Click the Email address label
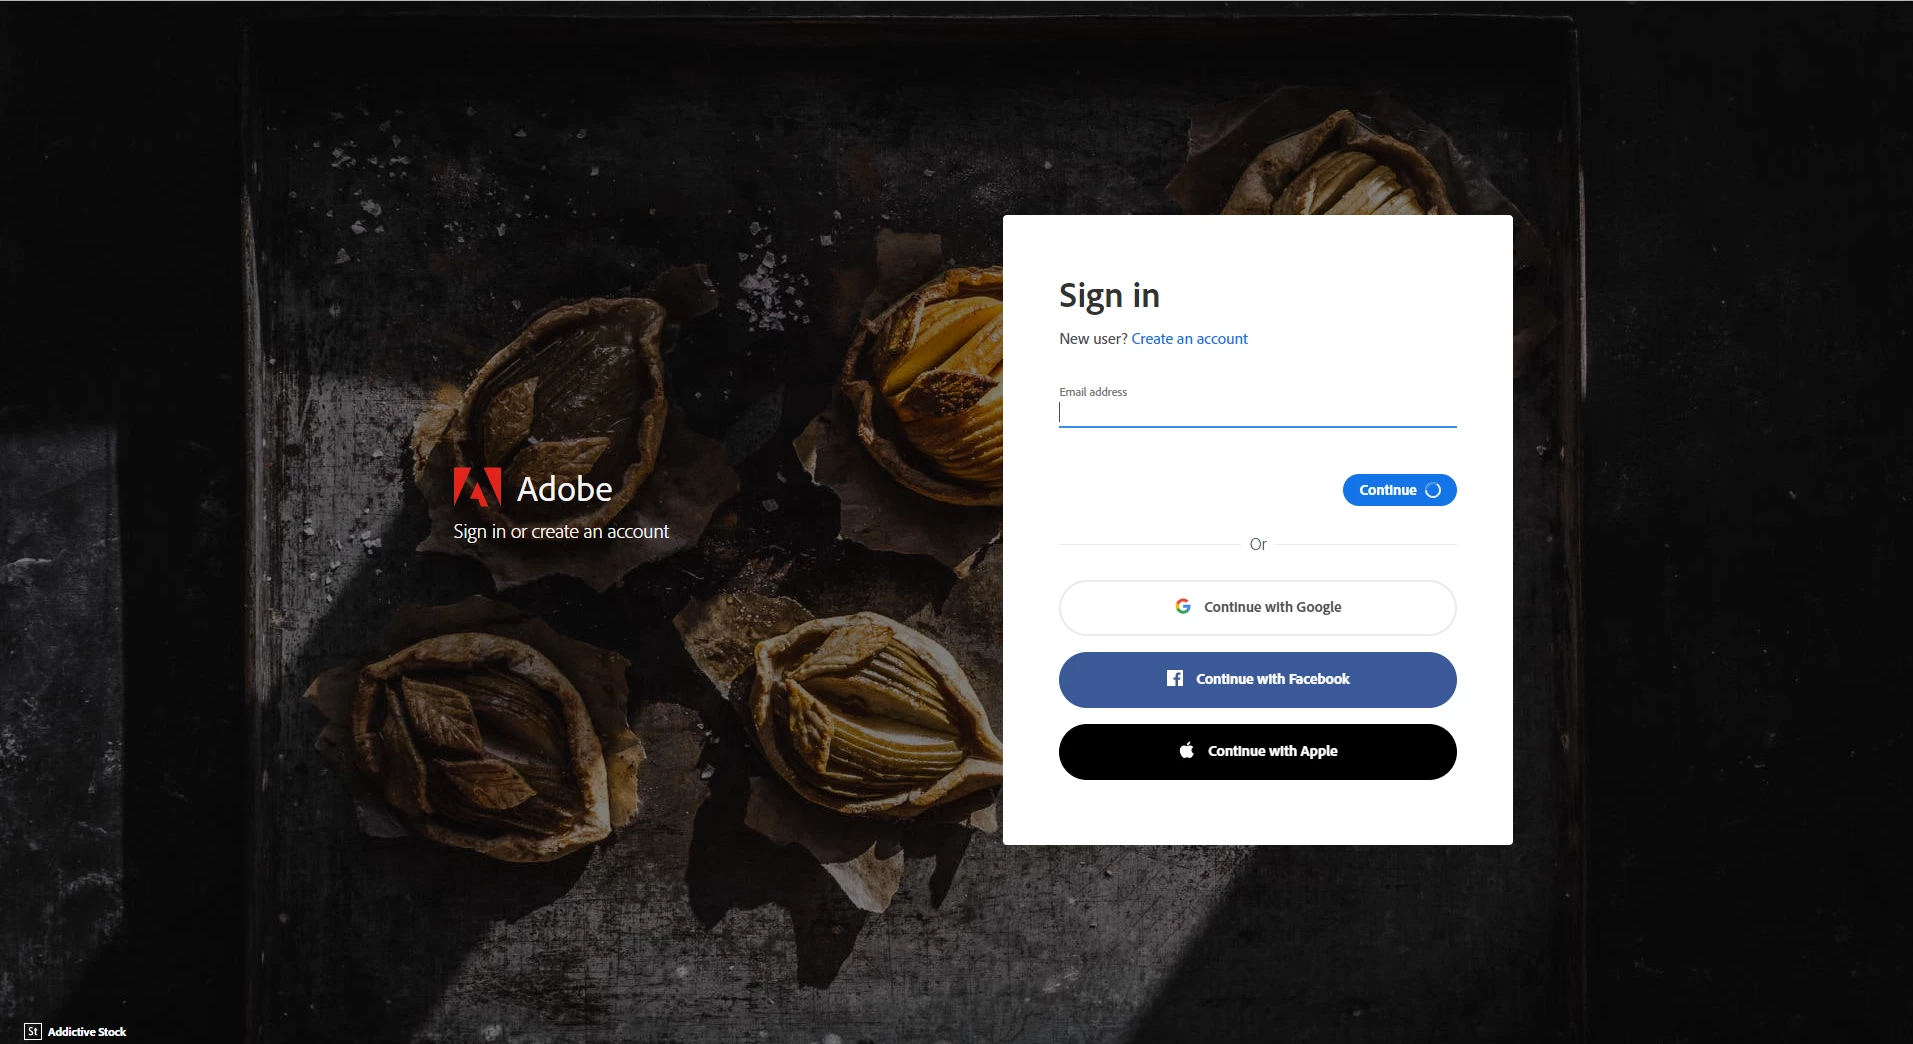1913x1044 pixels. coord(1093,392)
